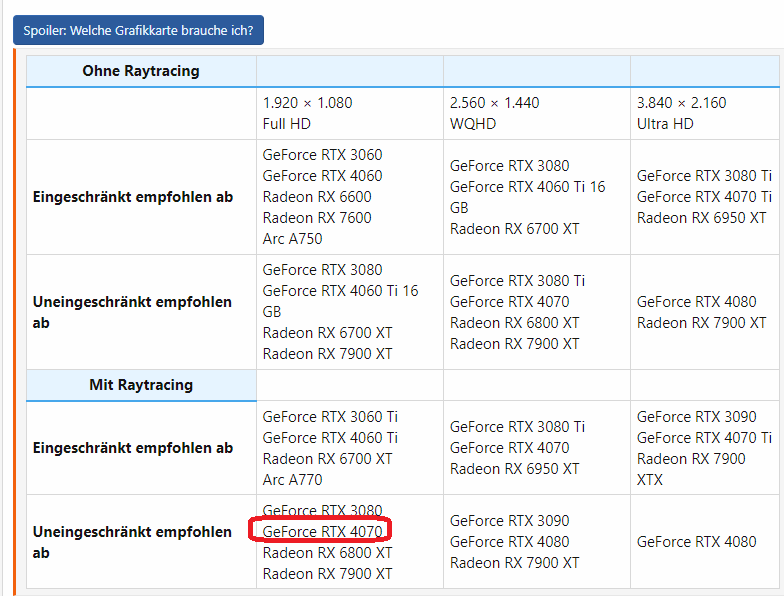Click the "Arc A750" entry
This screenshot has width=784, height=605.
click(x=292, y=239)
